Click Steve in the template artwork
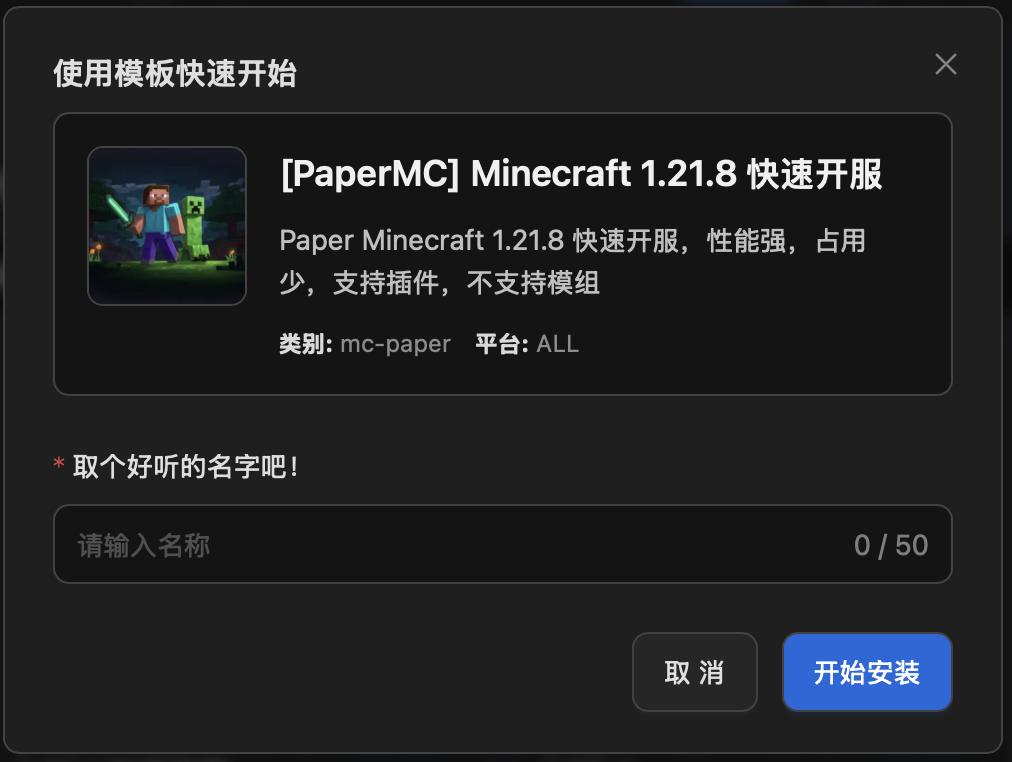1012x762 pixels. click(156, 218)
